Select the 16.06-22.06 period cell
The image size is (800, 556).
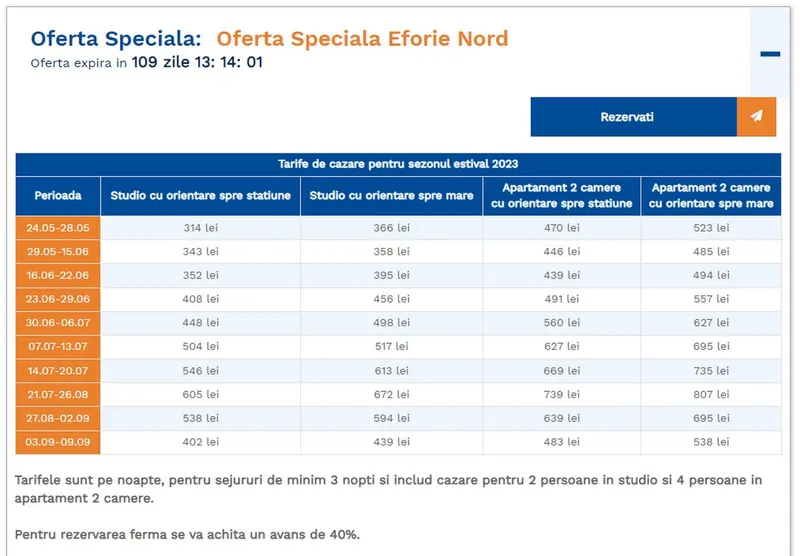(58, 275)
